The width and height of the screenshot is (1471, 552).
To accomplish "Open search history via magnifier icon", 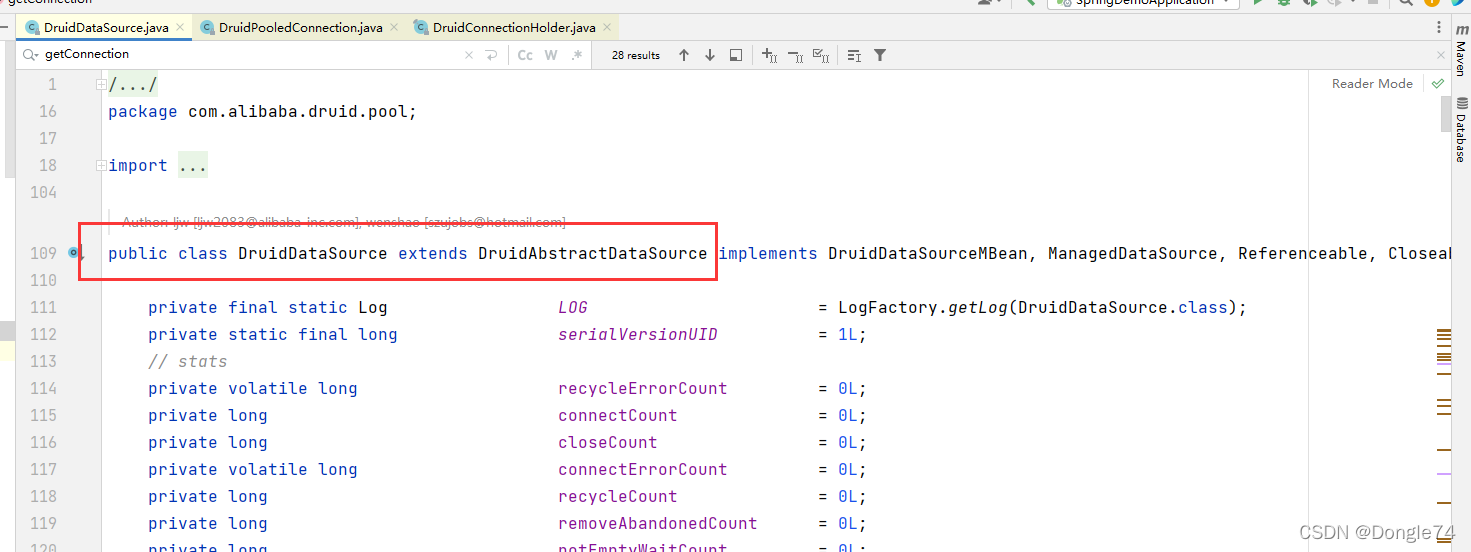I will coord(31,55).
